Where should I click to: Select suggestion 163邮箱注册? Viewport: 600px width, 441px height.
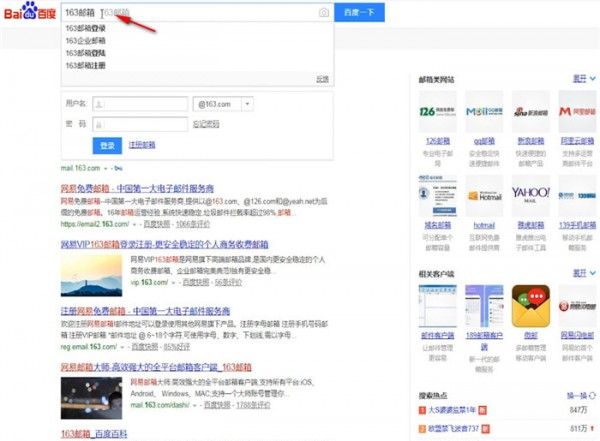[86, 65]
